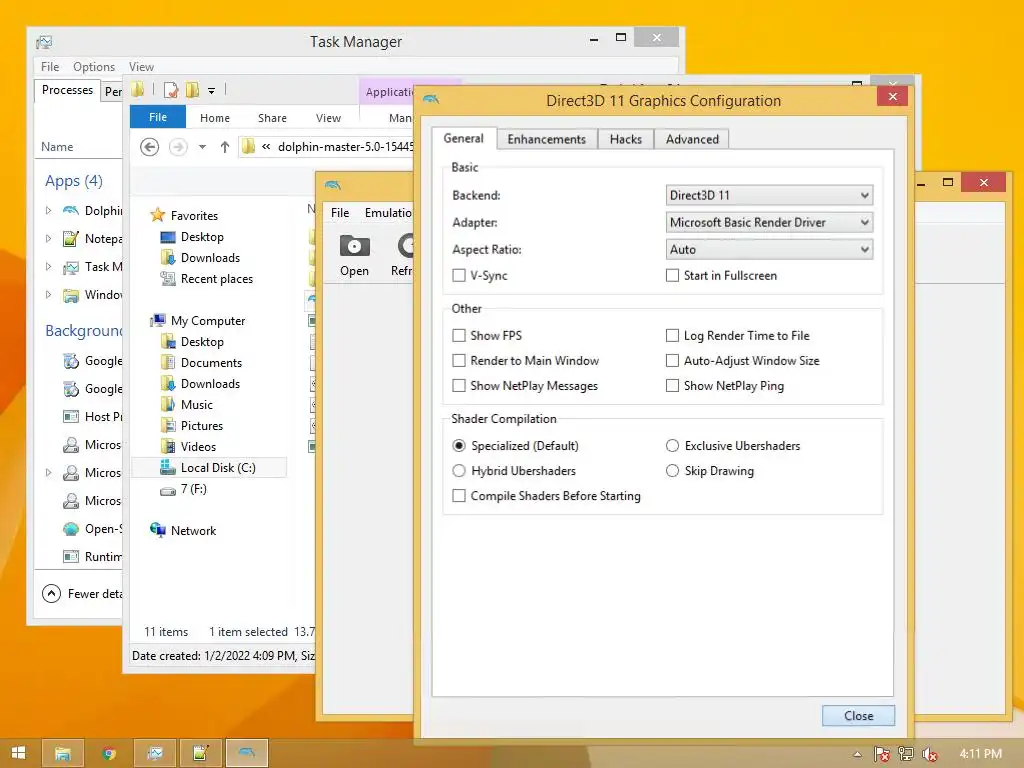Screen dimensions: 1024x768
Task: Open the General tab
Action: (x=464, y=138)
